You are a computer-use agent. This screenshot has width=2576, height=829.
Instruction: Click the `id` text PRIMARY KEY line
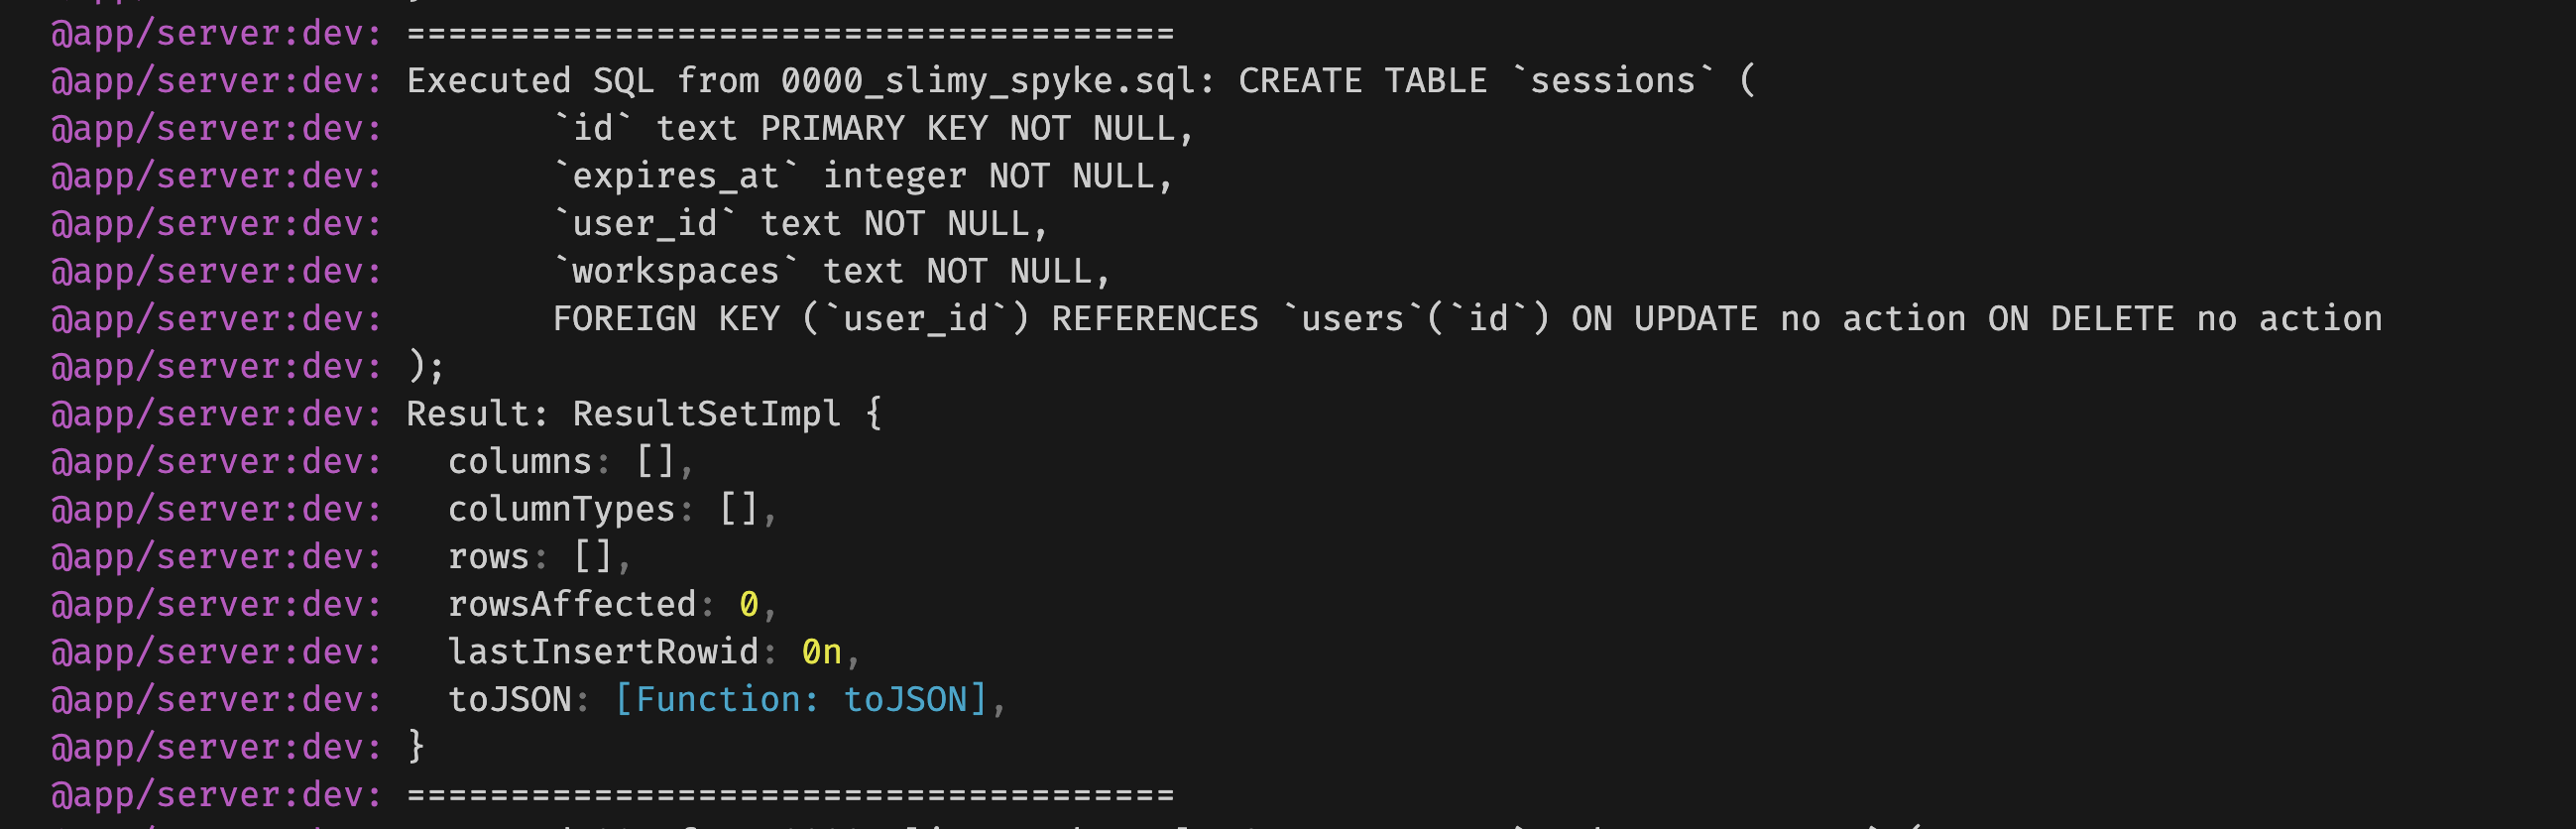coord(874,129)
